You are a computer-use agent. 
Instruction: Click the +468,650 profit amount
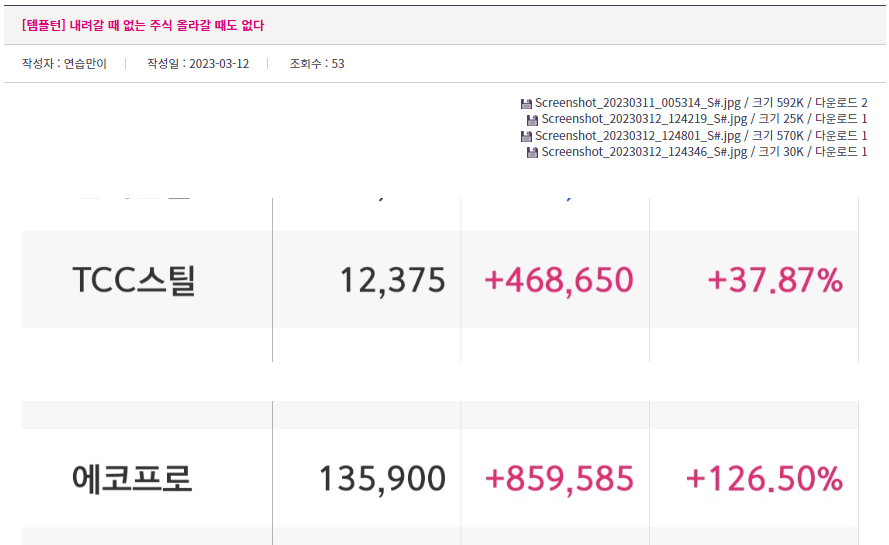pos(558,281)
